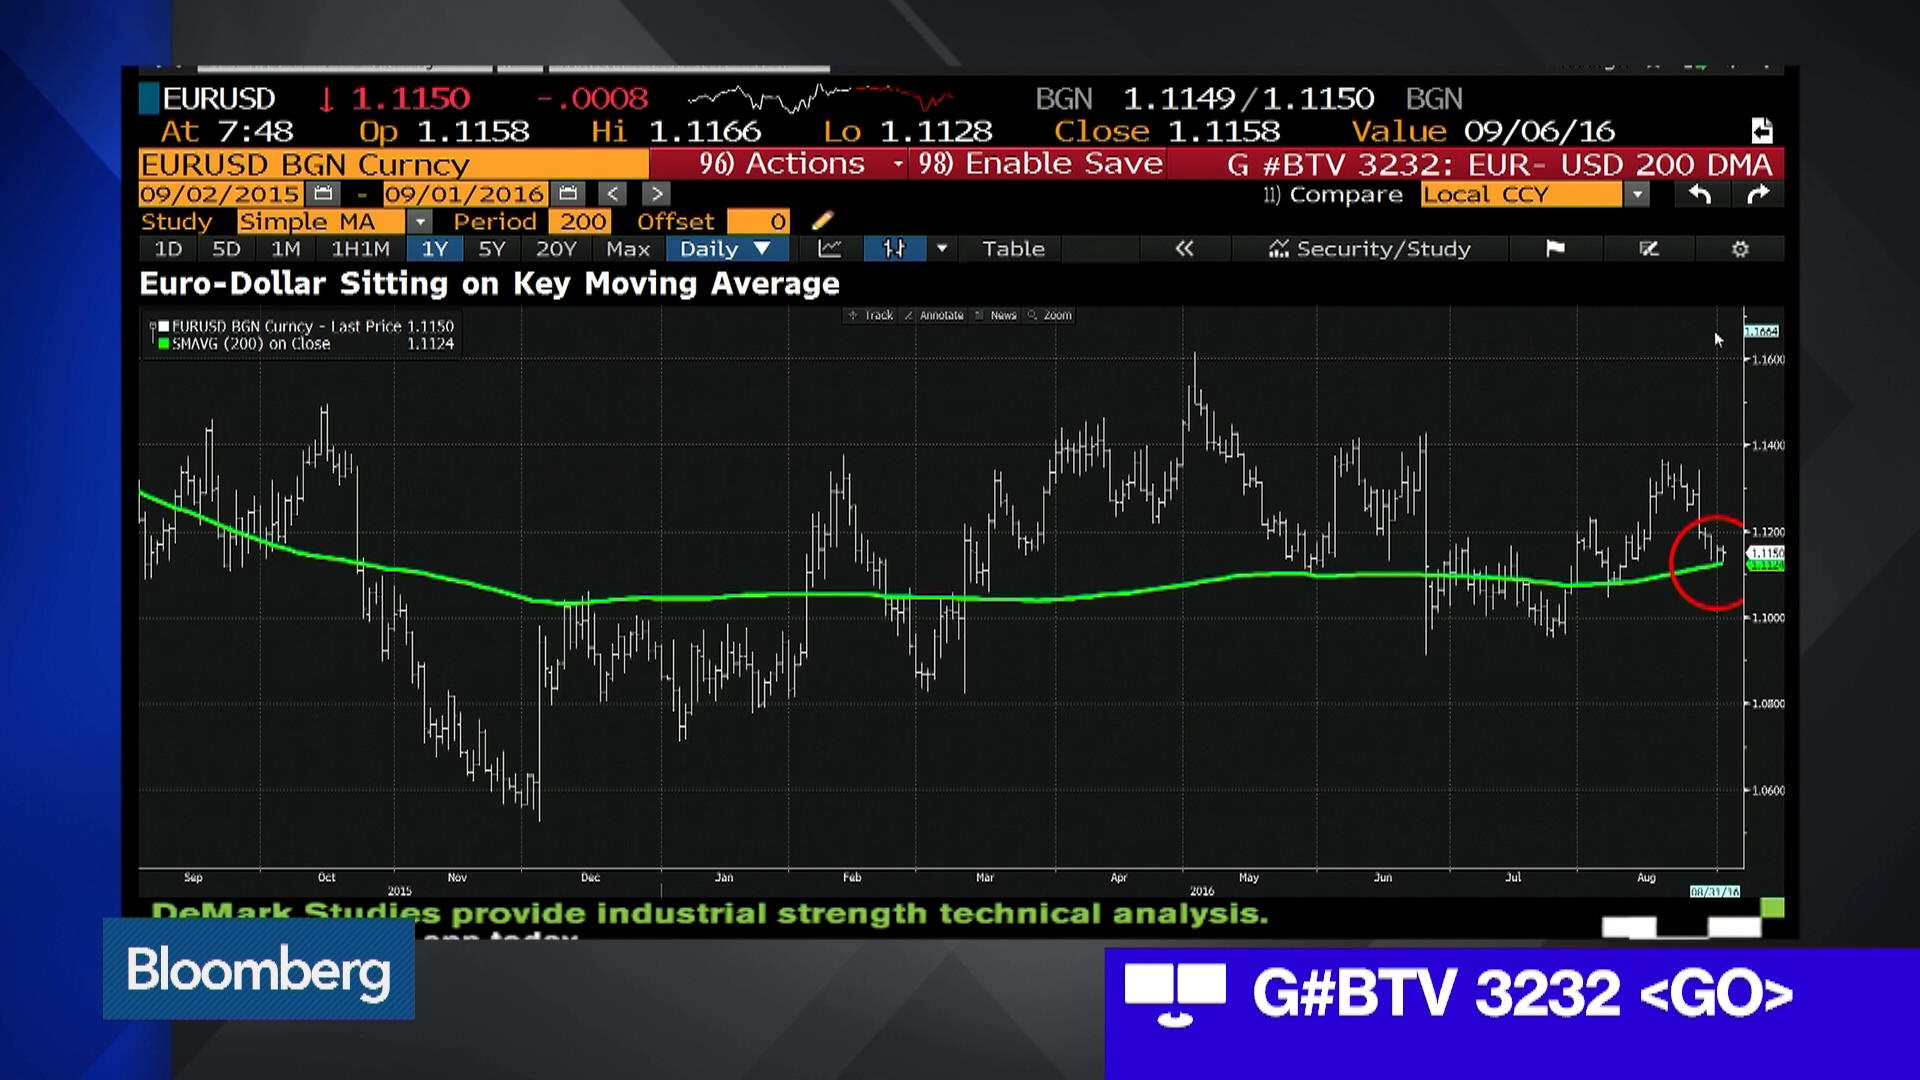Click the EURUSD ticker label
This screenshot has height=1080, width=1920.
click(x=219, y=99)
